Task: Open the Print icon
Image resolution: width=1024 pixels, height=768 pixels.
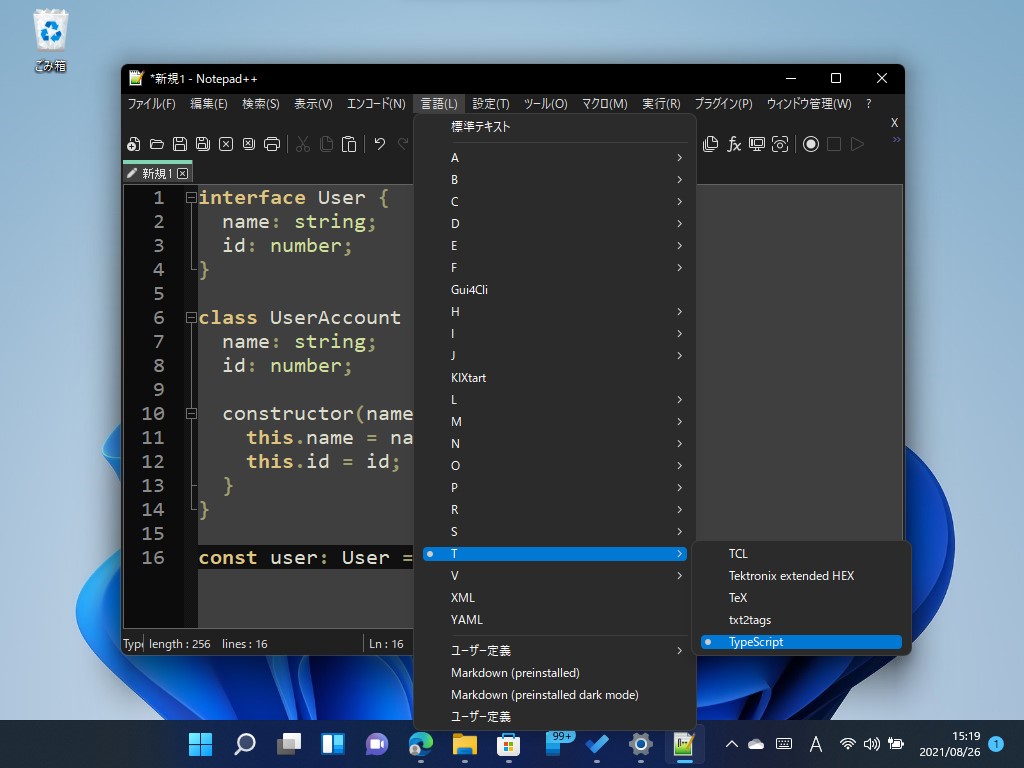Action: 273,144
